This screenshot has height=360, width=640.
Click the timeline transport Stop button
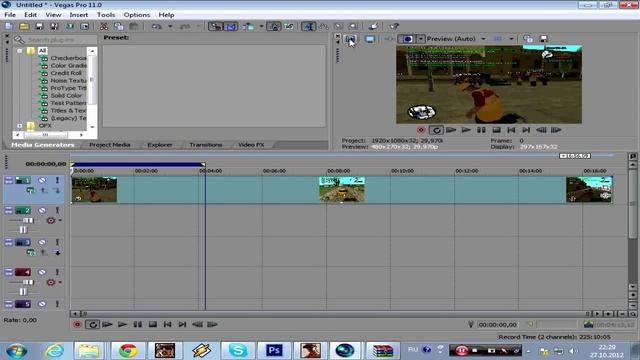coord(153,324)
